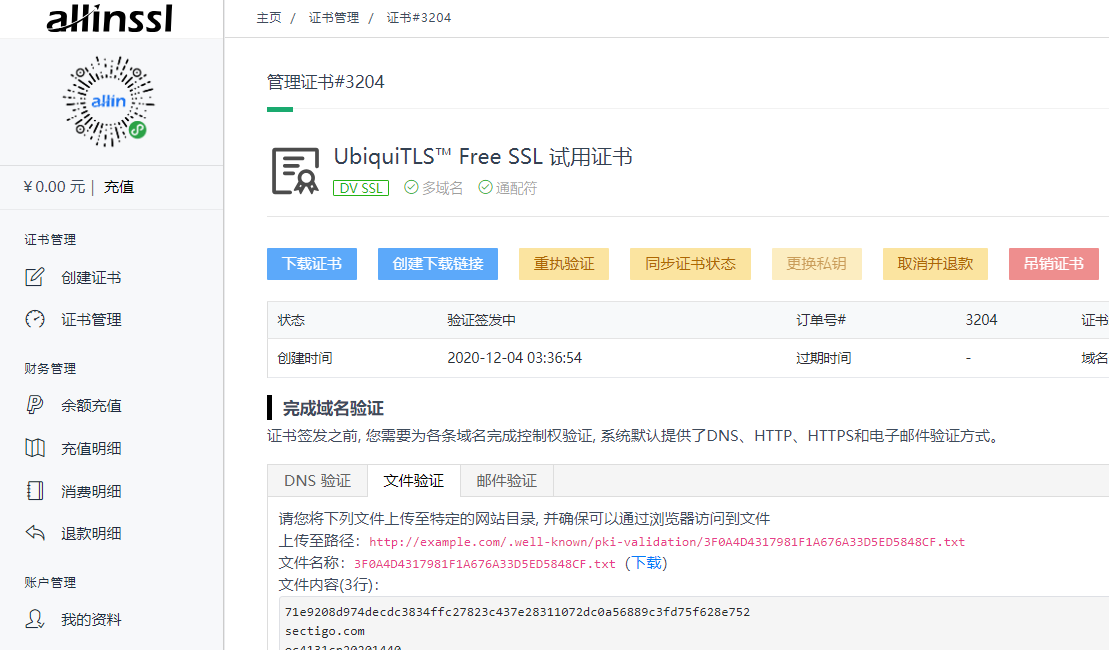Click the 多域名 checkmark icon
The height and width of the screenshot is (650, 1109).
pyautogui.click(x=411, y=187)
